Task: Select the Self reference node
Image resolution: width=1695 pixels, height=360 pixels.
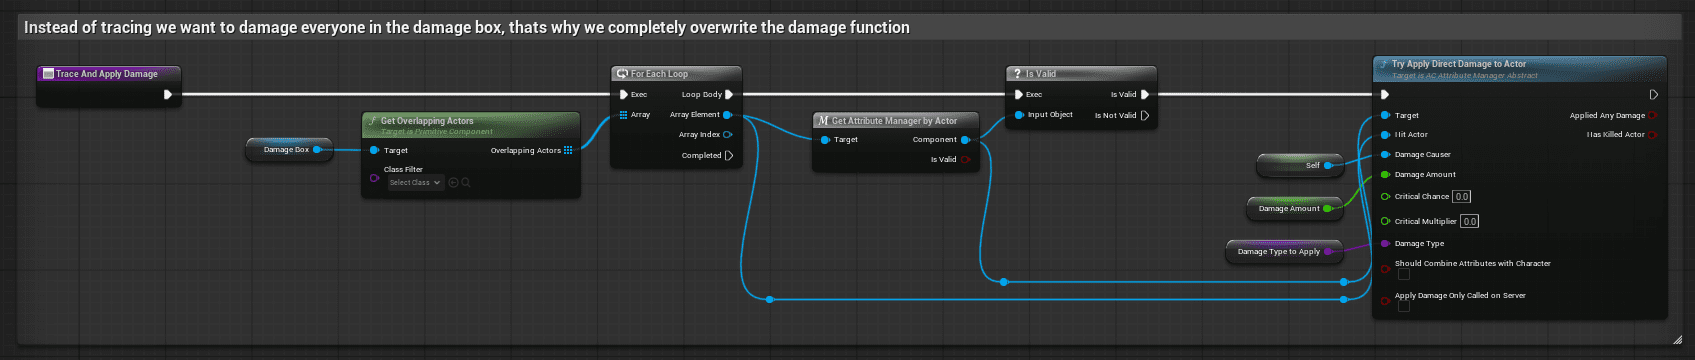Action: click(x=1299, y=165)
